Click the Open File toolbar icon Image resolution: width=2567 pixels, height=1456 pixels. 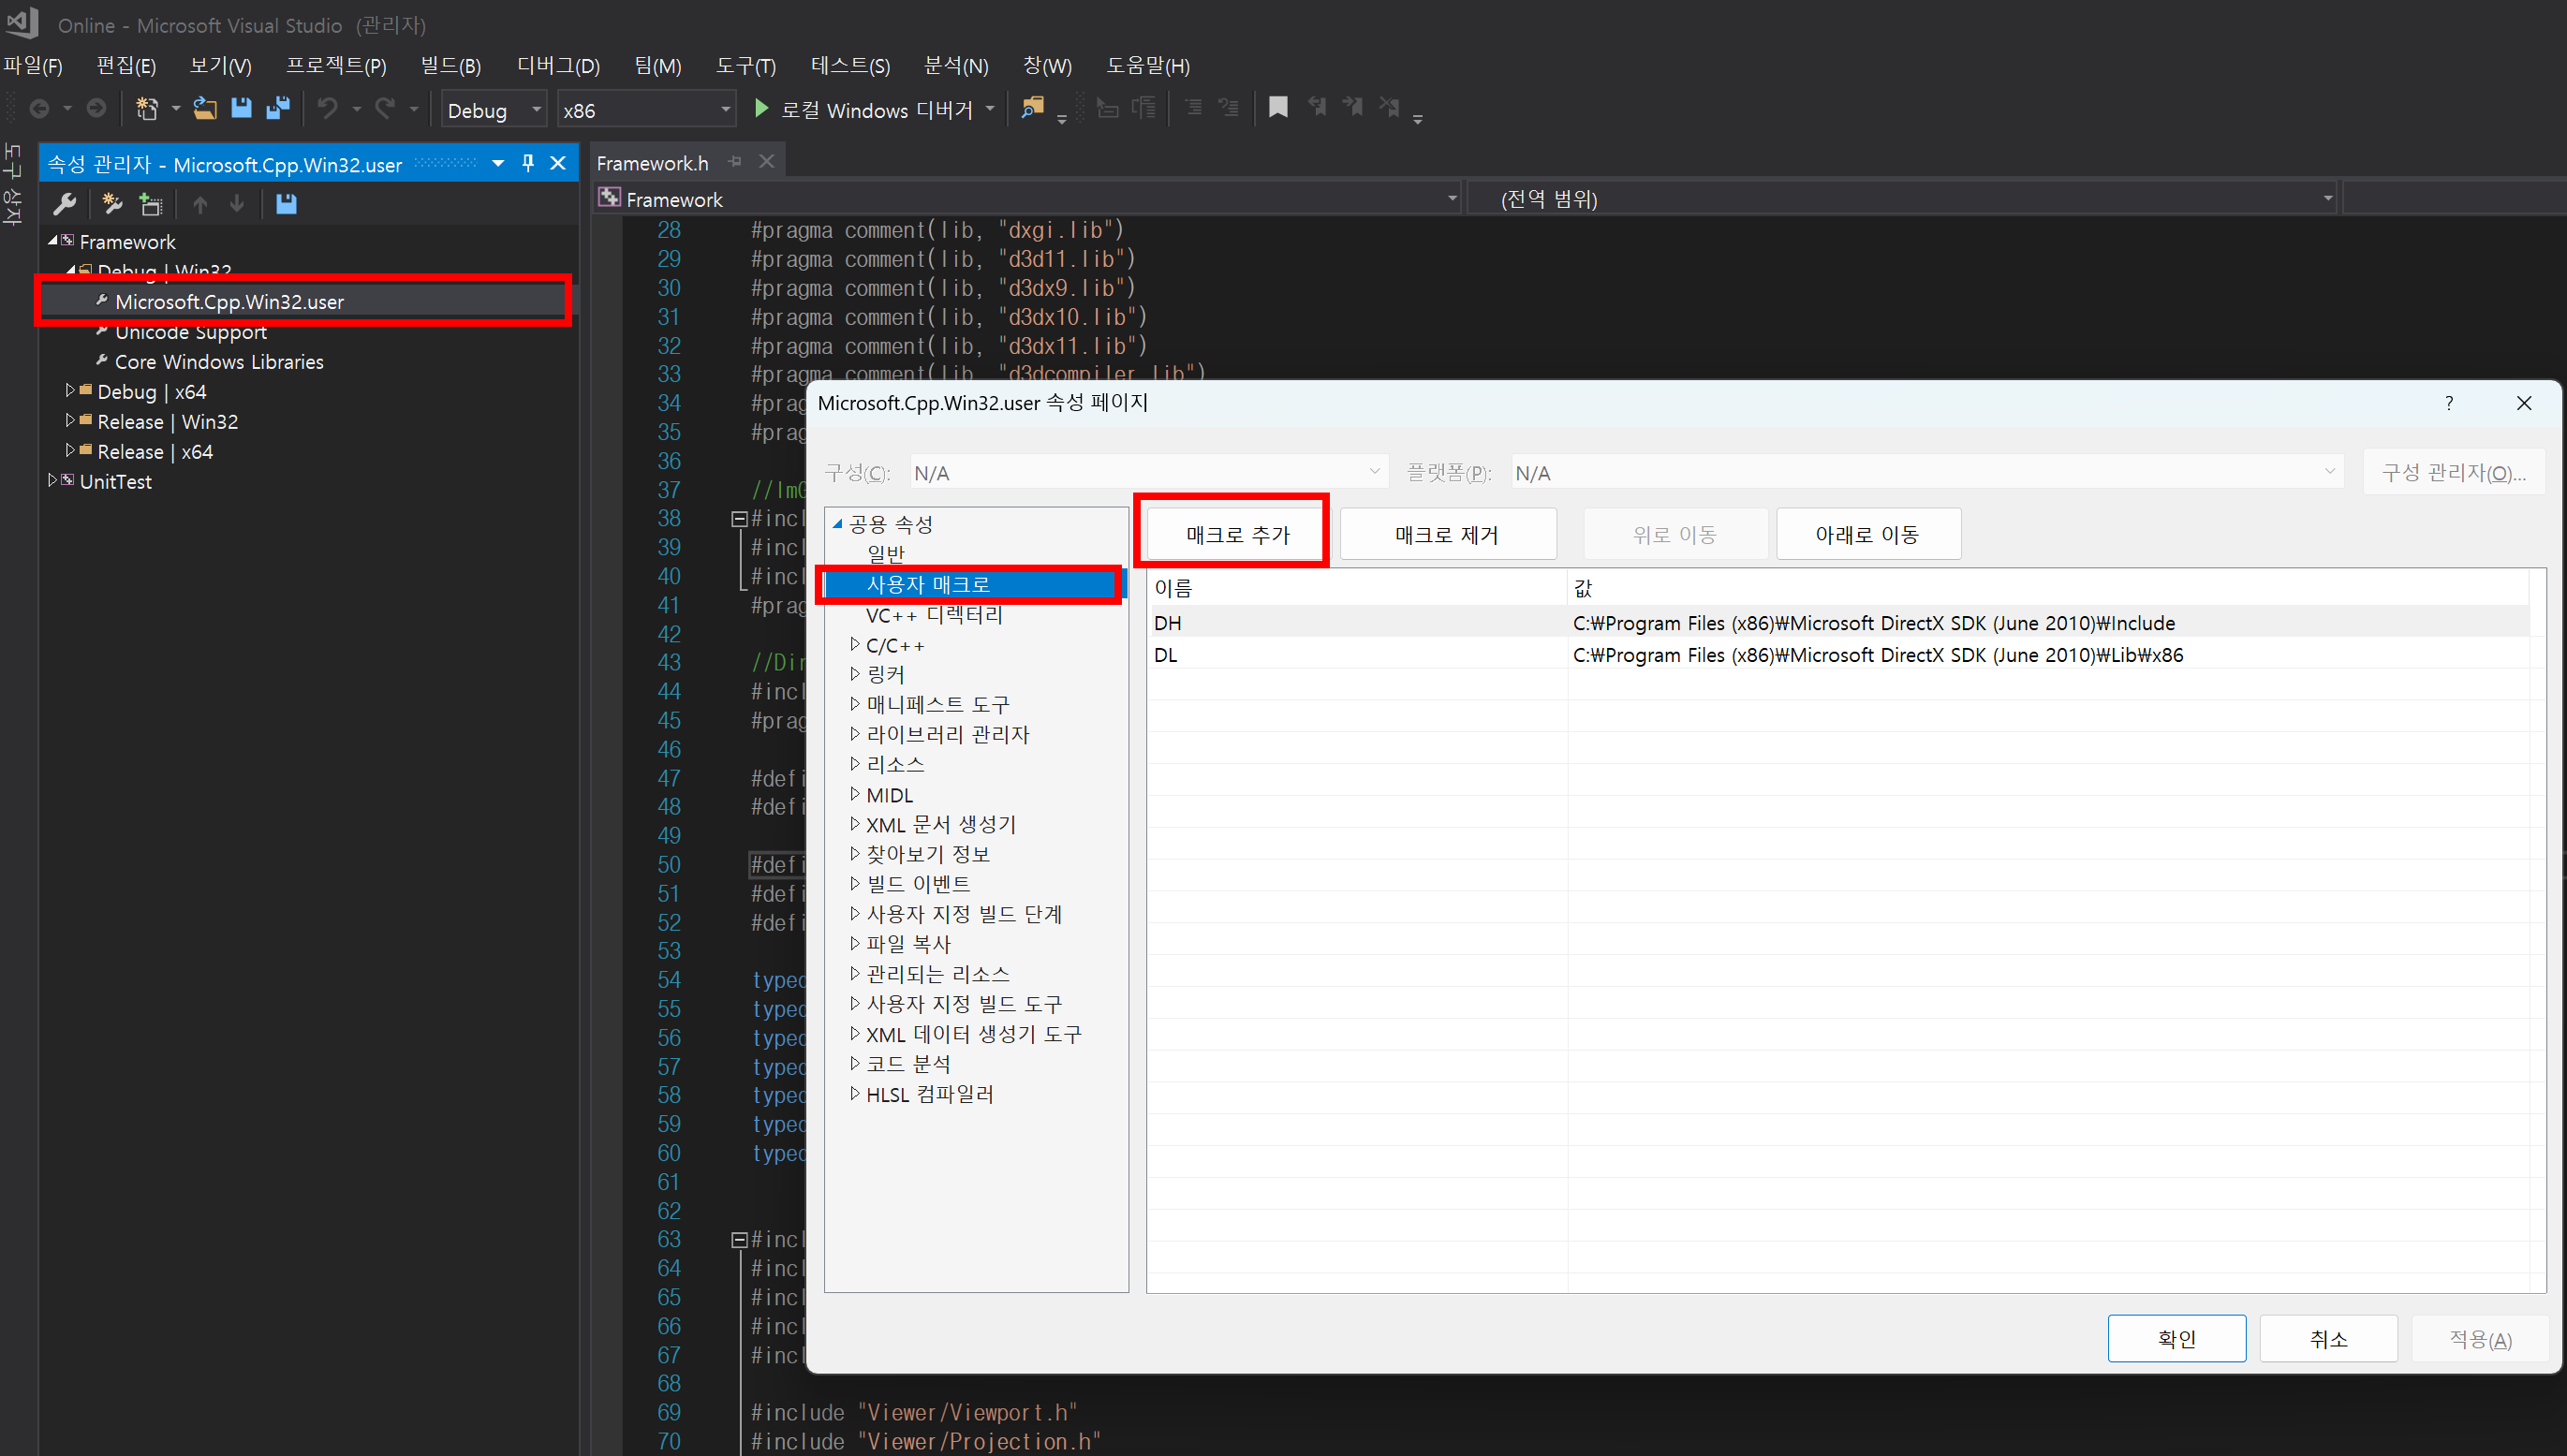[x=205, y=108]
